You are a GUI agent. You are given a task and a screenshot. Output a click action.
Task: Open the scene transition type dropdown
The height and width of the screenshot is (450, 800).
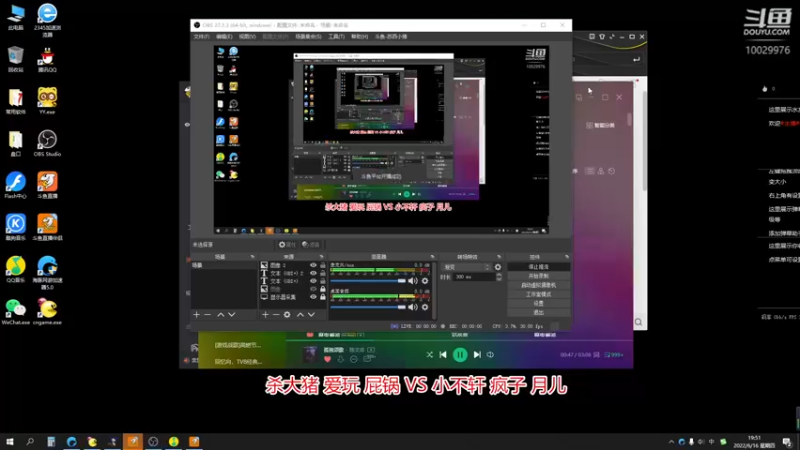(466, 267)
